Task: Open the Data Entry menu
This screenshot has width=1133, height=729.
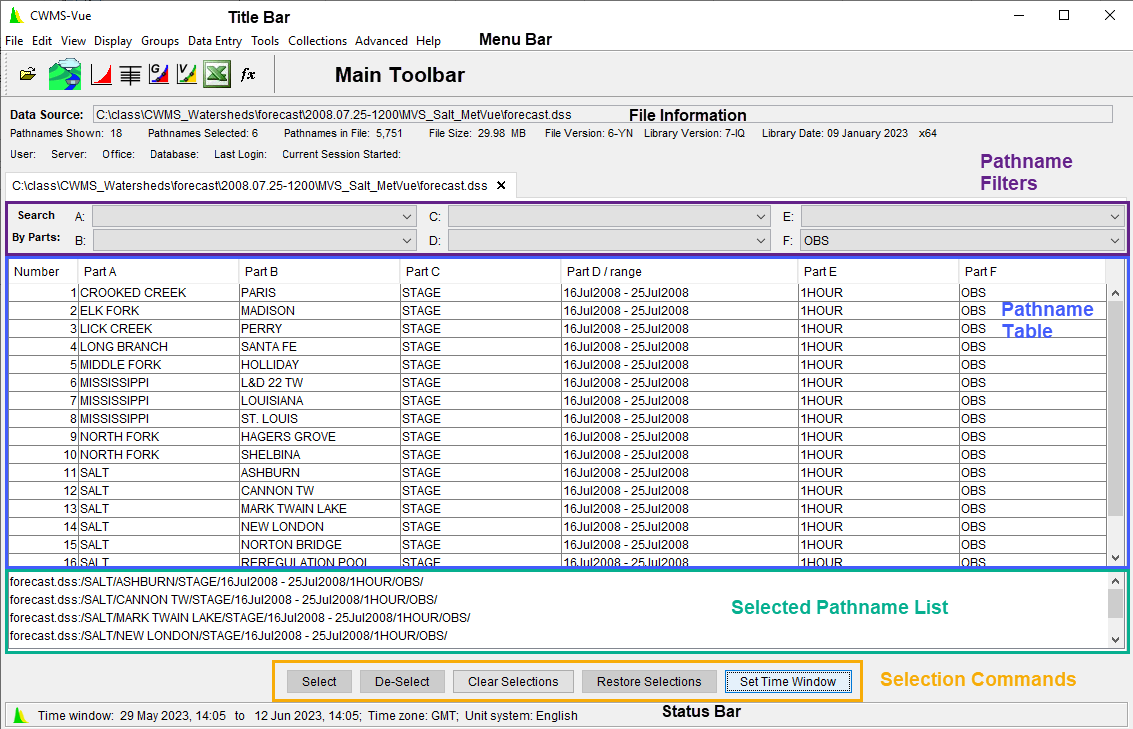Action: click(x=215, y=41)
